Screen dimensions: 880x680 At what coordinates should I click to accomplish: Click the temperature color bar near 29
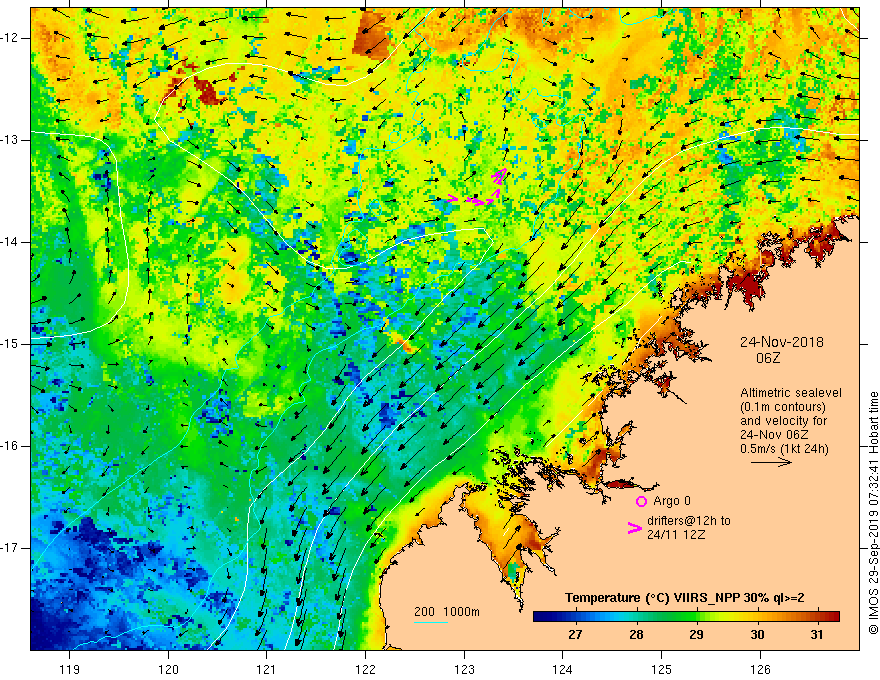click(x=696, y=617)
